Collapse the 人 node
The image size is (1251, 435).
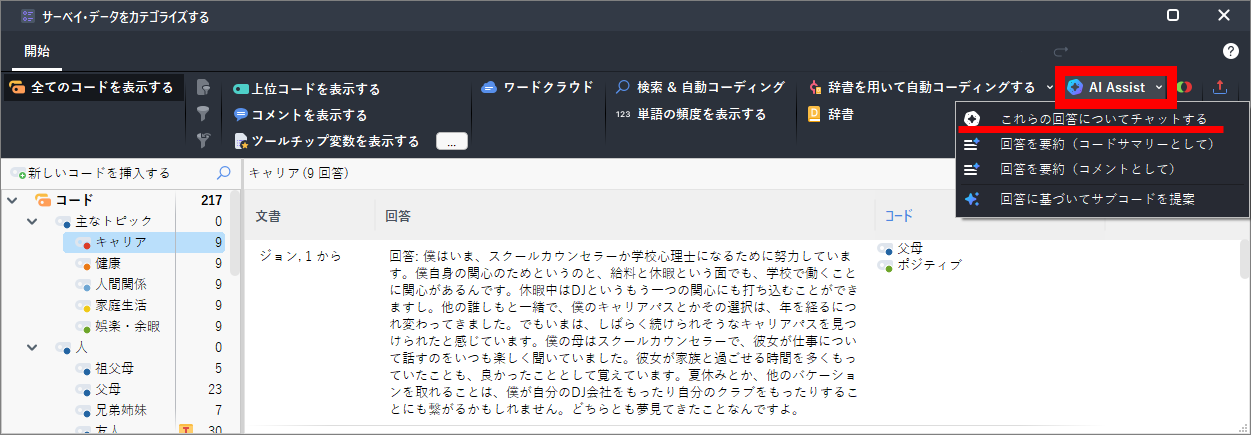pos(33,347)
